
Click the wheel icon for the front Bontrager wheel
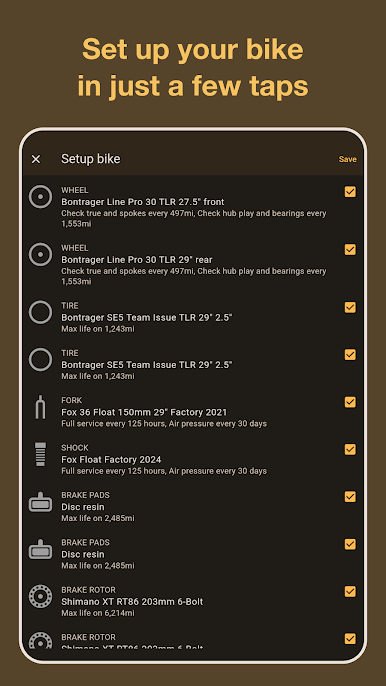(40, 197)
